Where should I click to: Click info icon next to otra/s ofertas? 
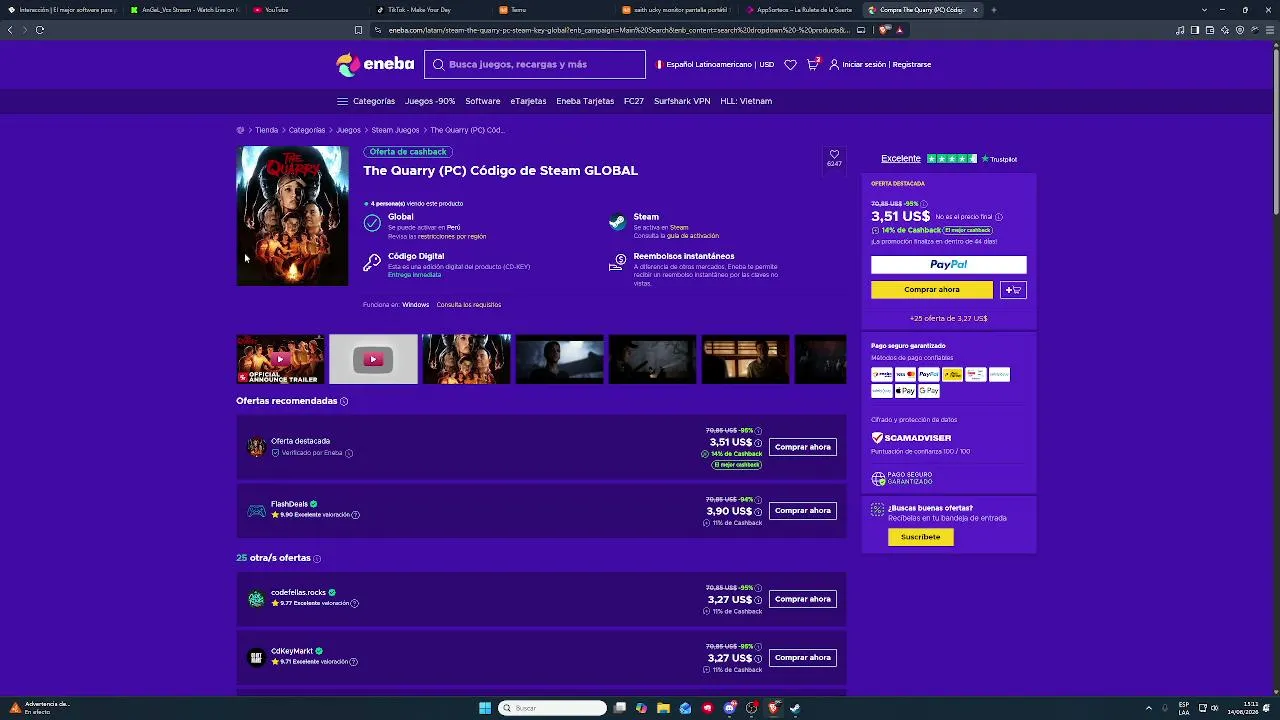[x=317, y=558]
